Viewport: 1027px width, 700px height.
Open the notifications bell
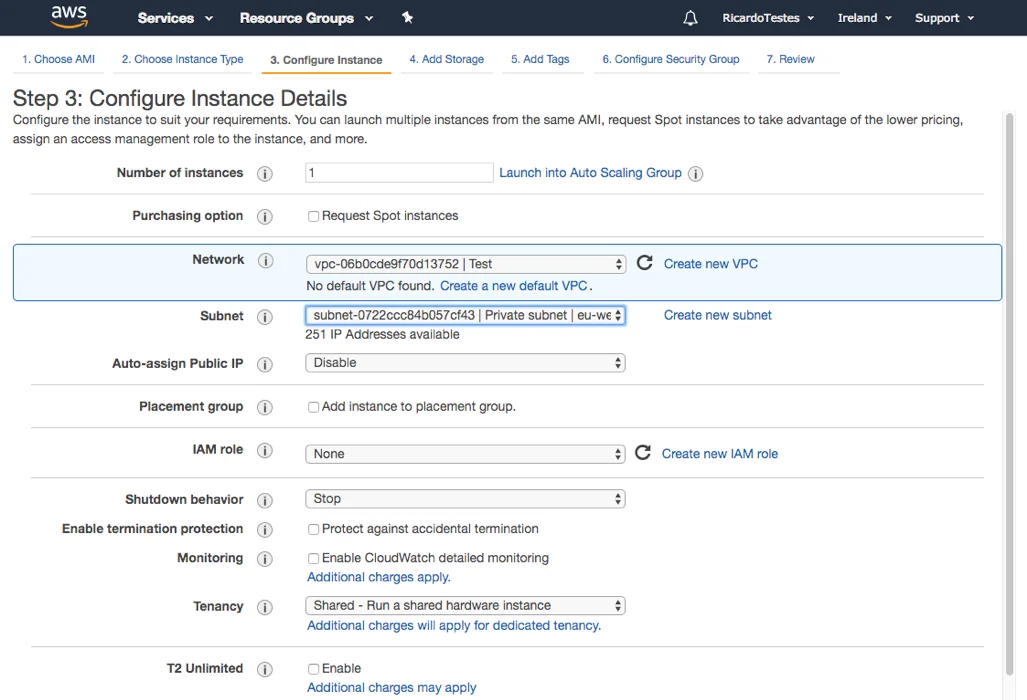[690, 18]
